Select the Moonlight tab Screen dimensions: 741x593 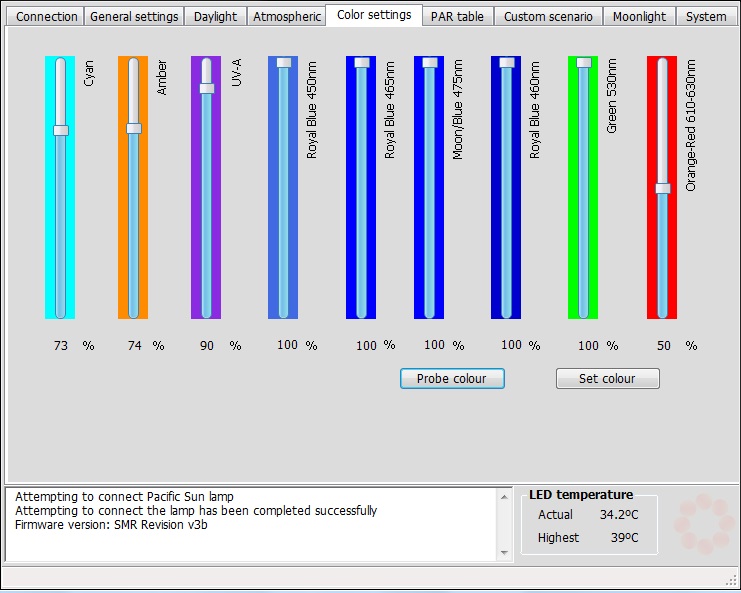[x=638, y=17]
